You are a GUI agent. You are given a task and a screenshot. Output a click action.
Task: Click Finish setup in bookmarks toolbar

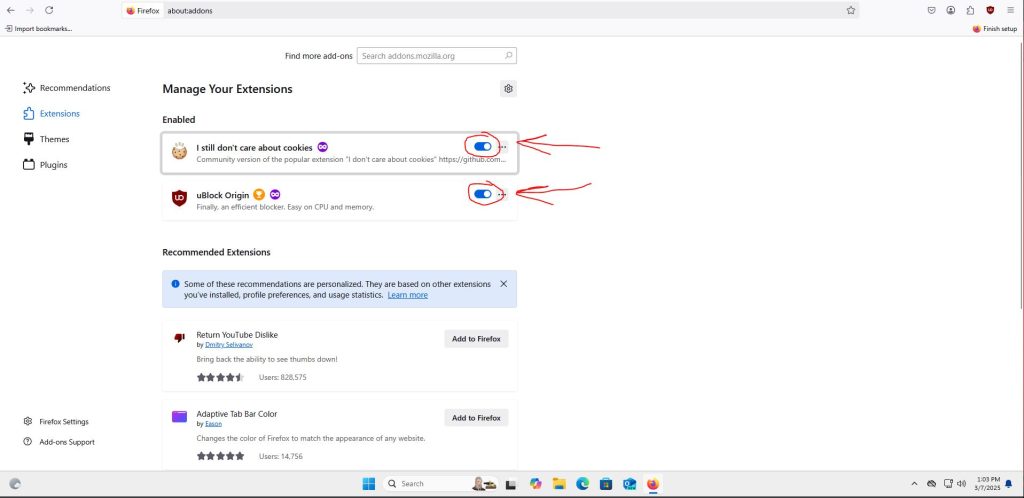click(x=995, y=29)
